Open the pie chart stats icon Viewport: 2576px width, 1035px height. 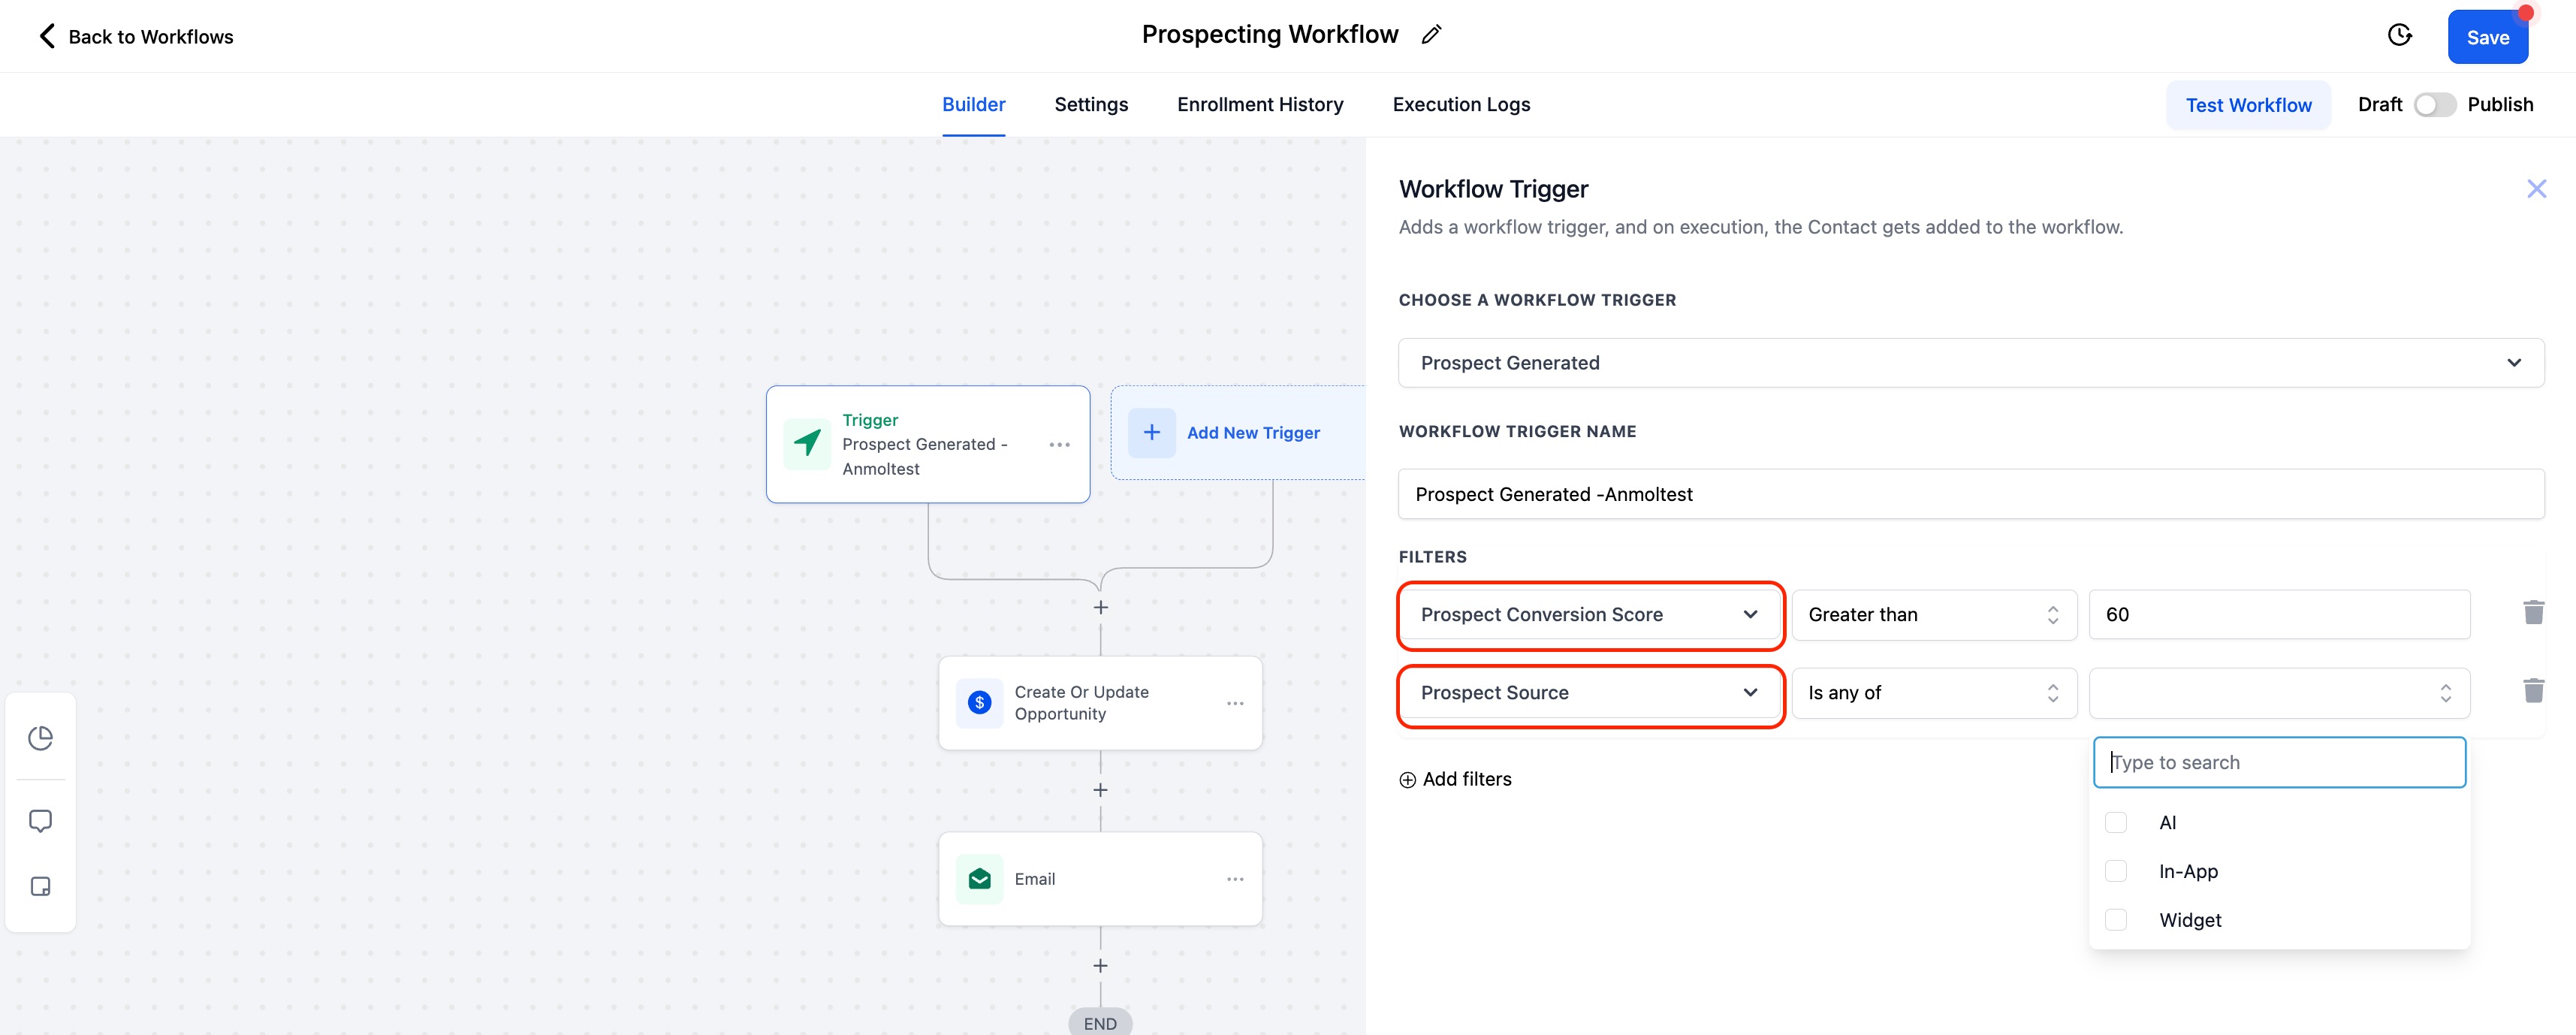[x=41, y=738]
